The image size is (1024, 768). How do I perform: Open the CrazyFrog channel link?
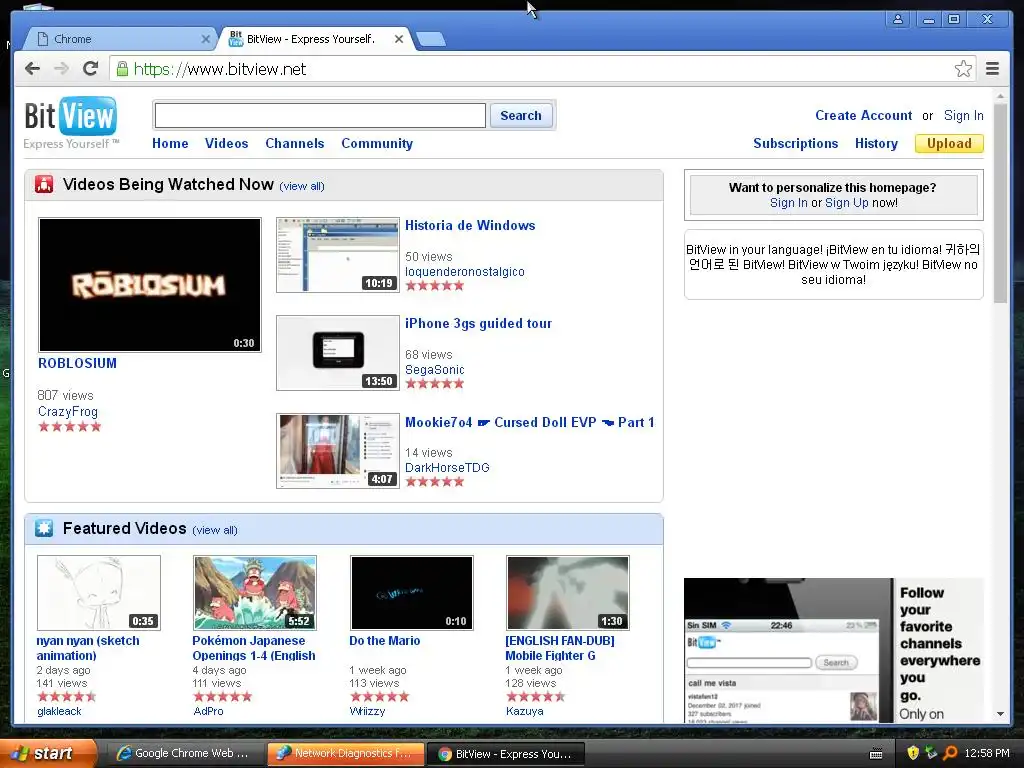point(68,411)
